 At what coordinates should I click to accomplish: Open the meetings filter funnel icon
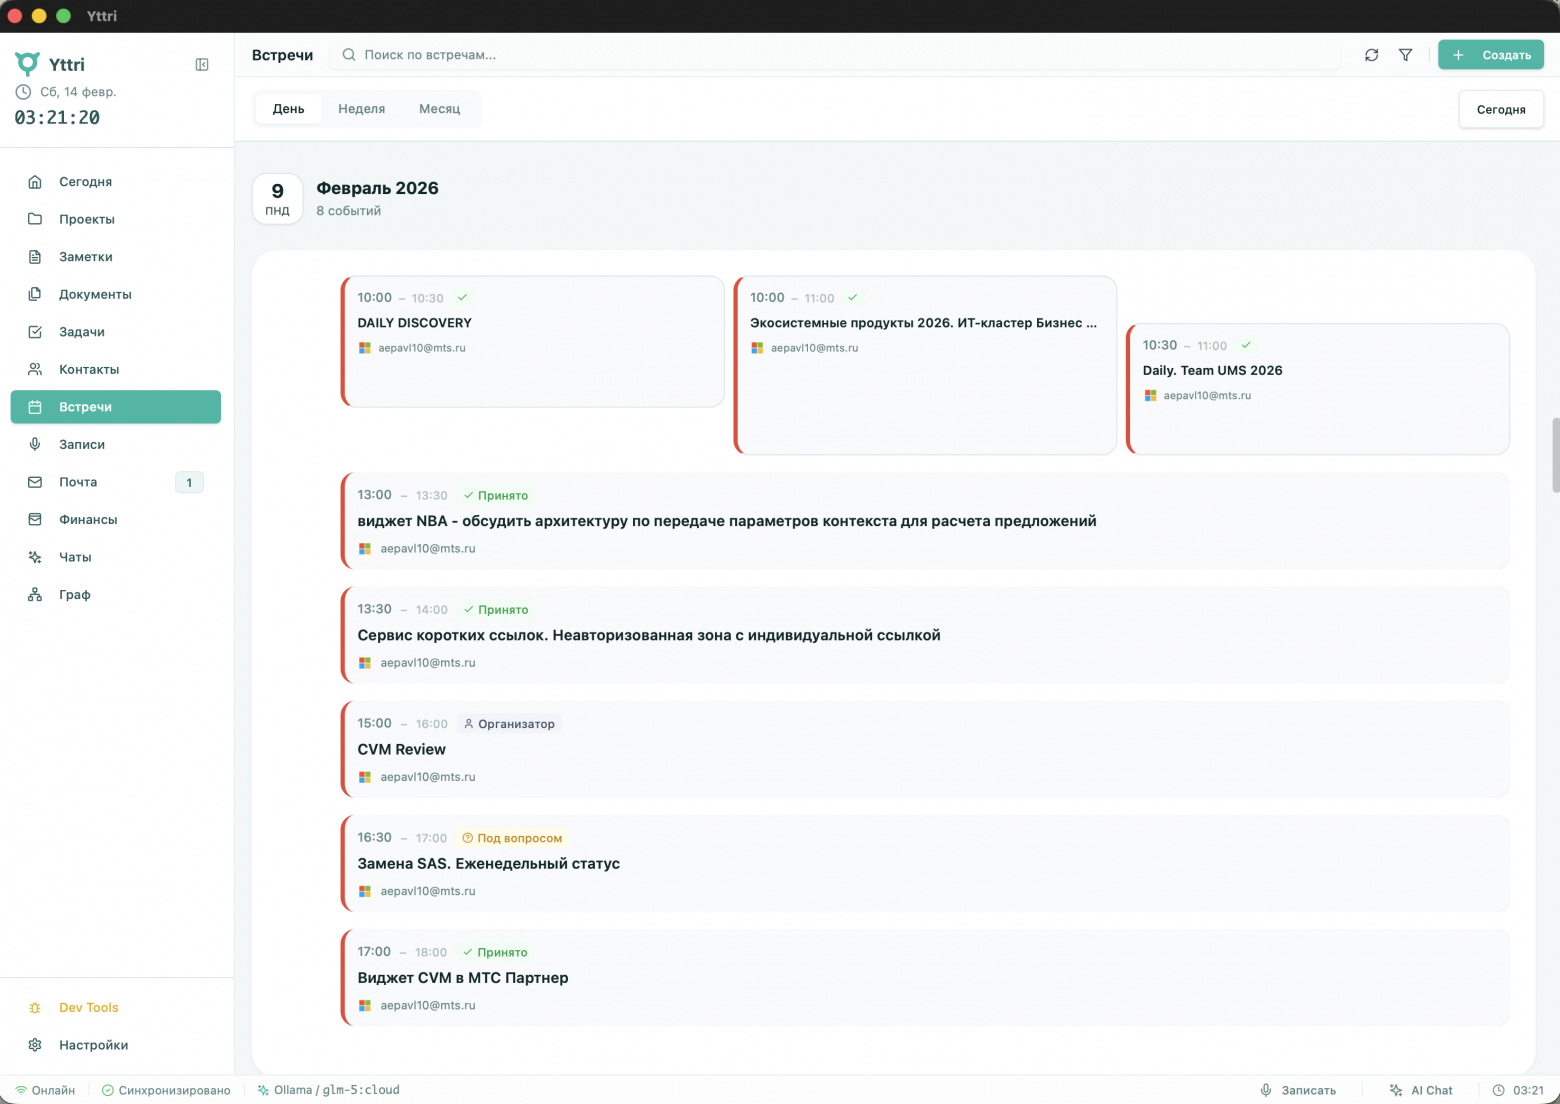click(x=1405, y=55)
